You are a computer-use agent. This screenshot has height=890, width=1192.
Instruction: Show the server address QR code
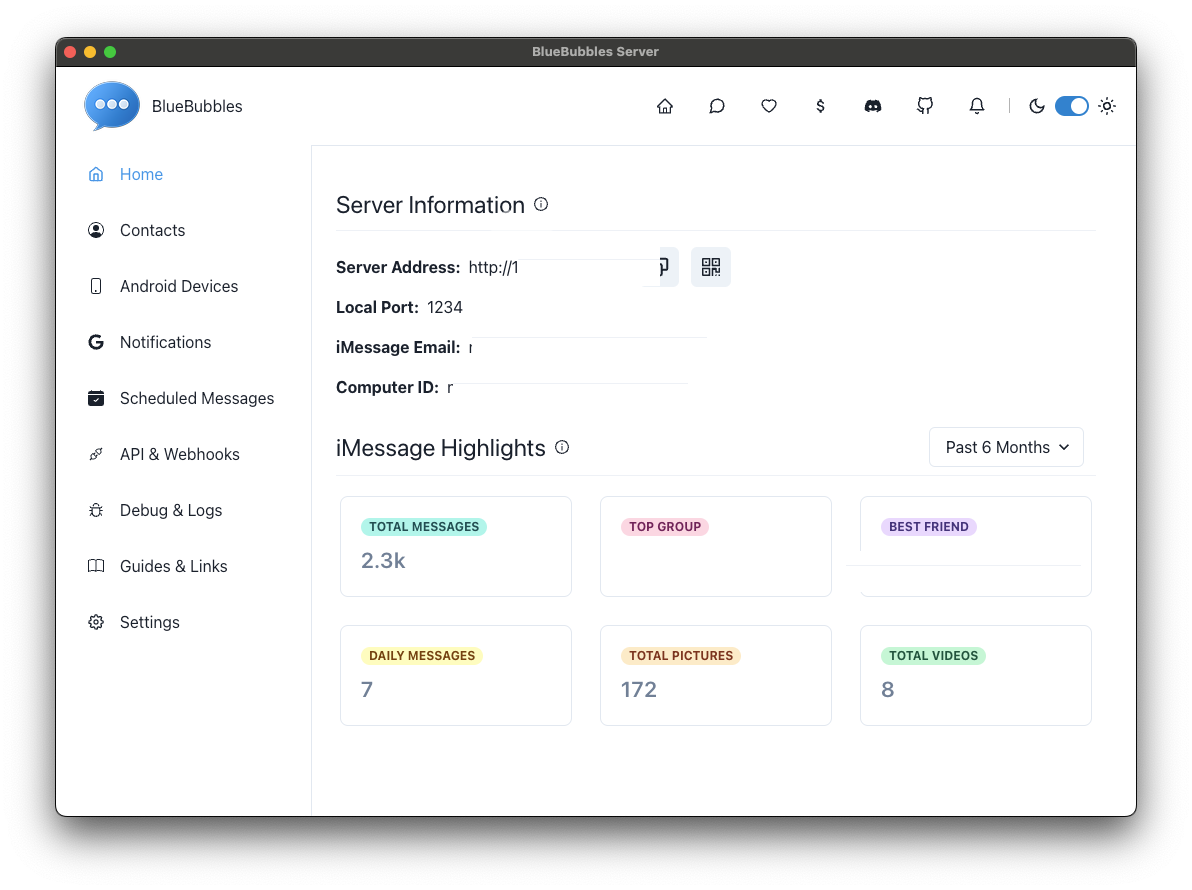tap(711, 267)
